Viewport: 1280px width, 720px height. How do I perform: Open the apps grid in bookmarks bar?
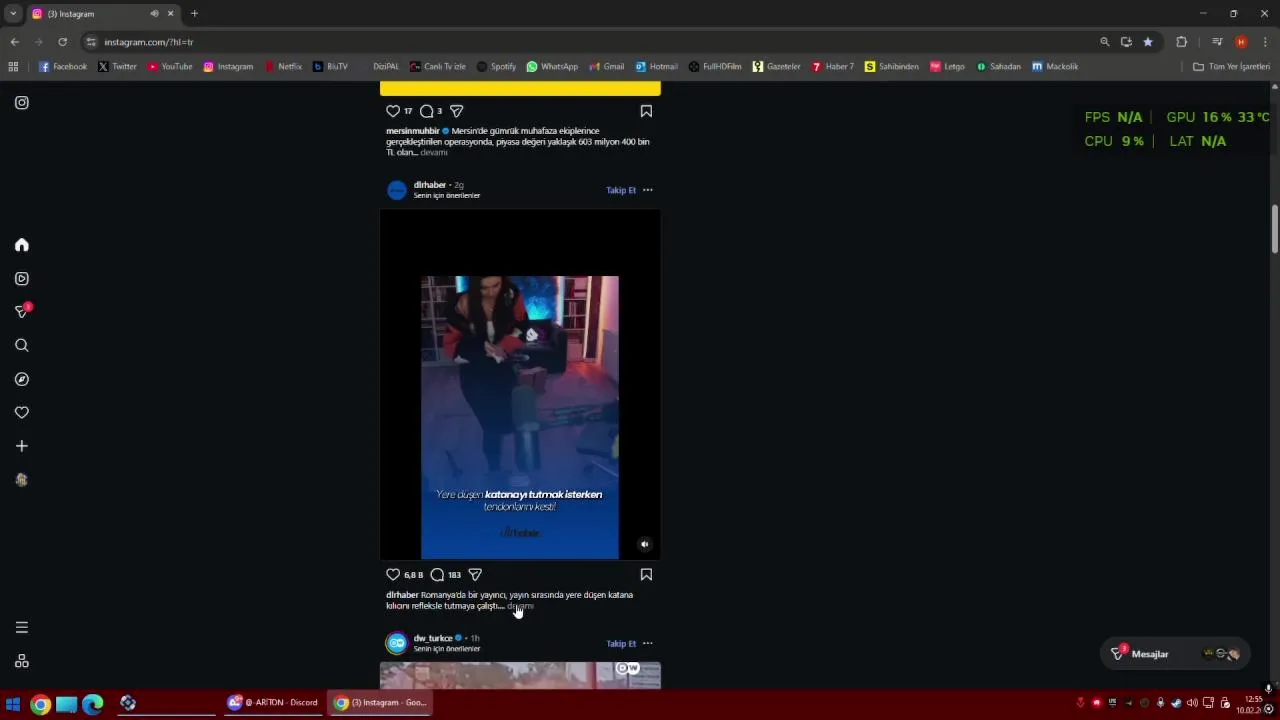13,67
